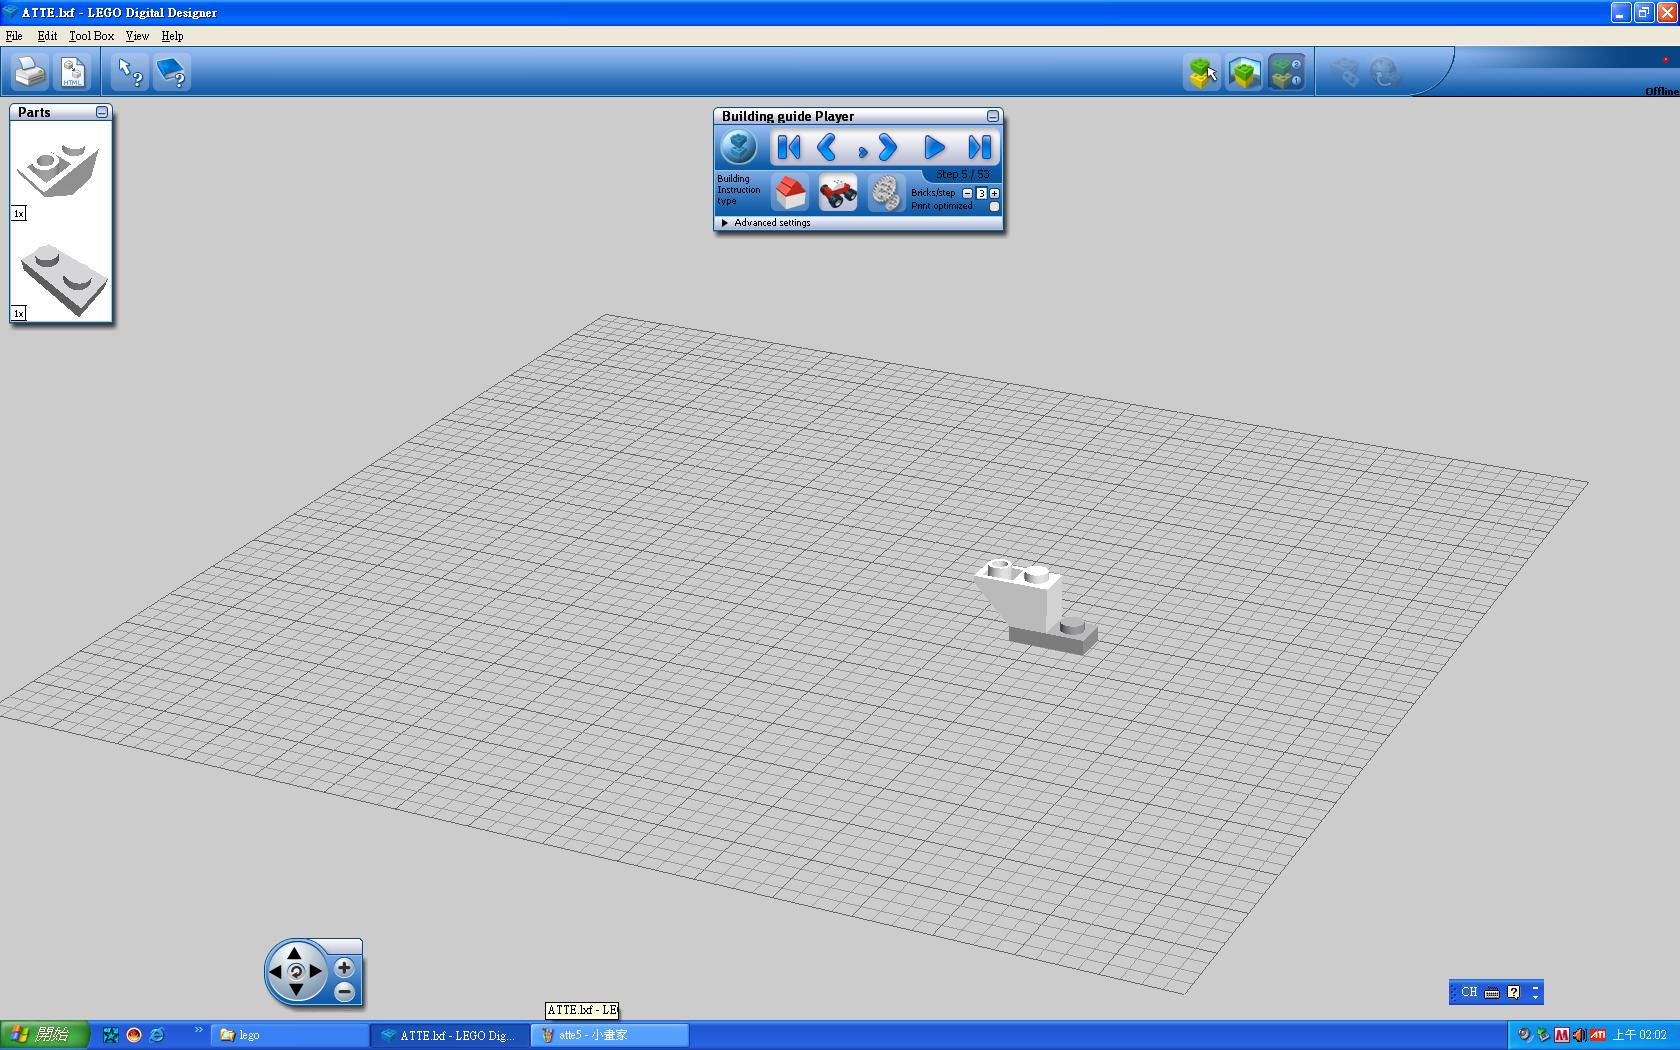
Task: Go to previous building step
Action: coord(827,148)
